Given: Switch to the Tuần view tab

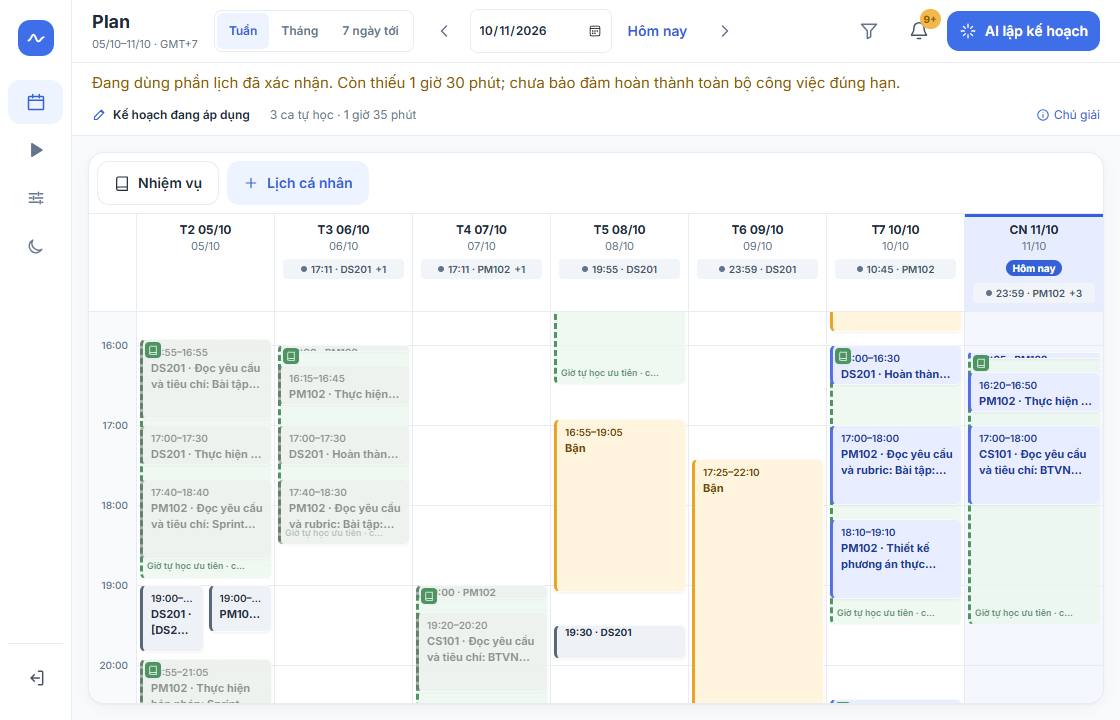Looking at the screenshot, I should coord(243,31).
